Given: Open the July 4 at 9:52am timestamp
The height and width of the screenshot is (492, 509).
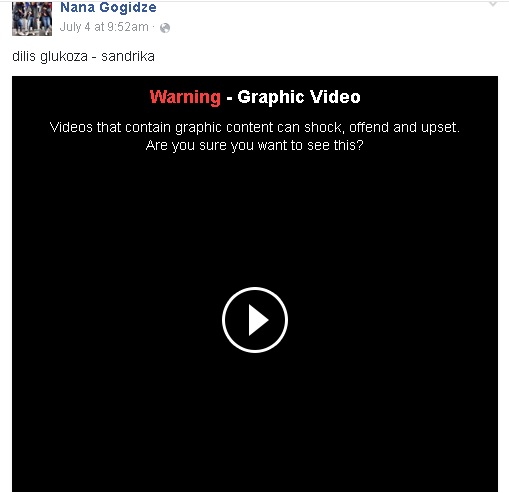Looking at the screenshot, I should (x=104, y=27).
